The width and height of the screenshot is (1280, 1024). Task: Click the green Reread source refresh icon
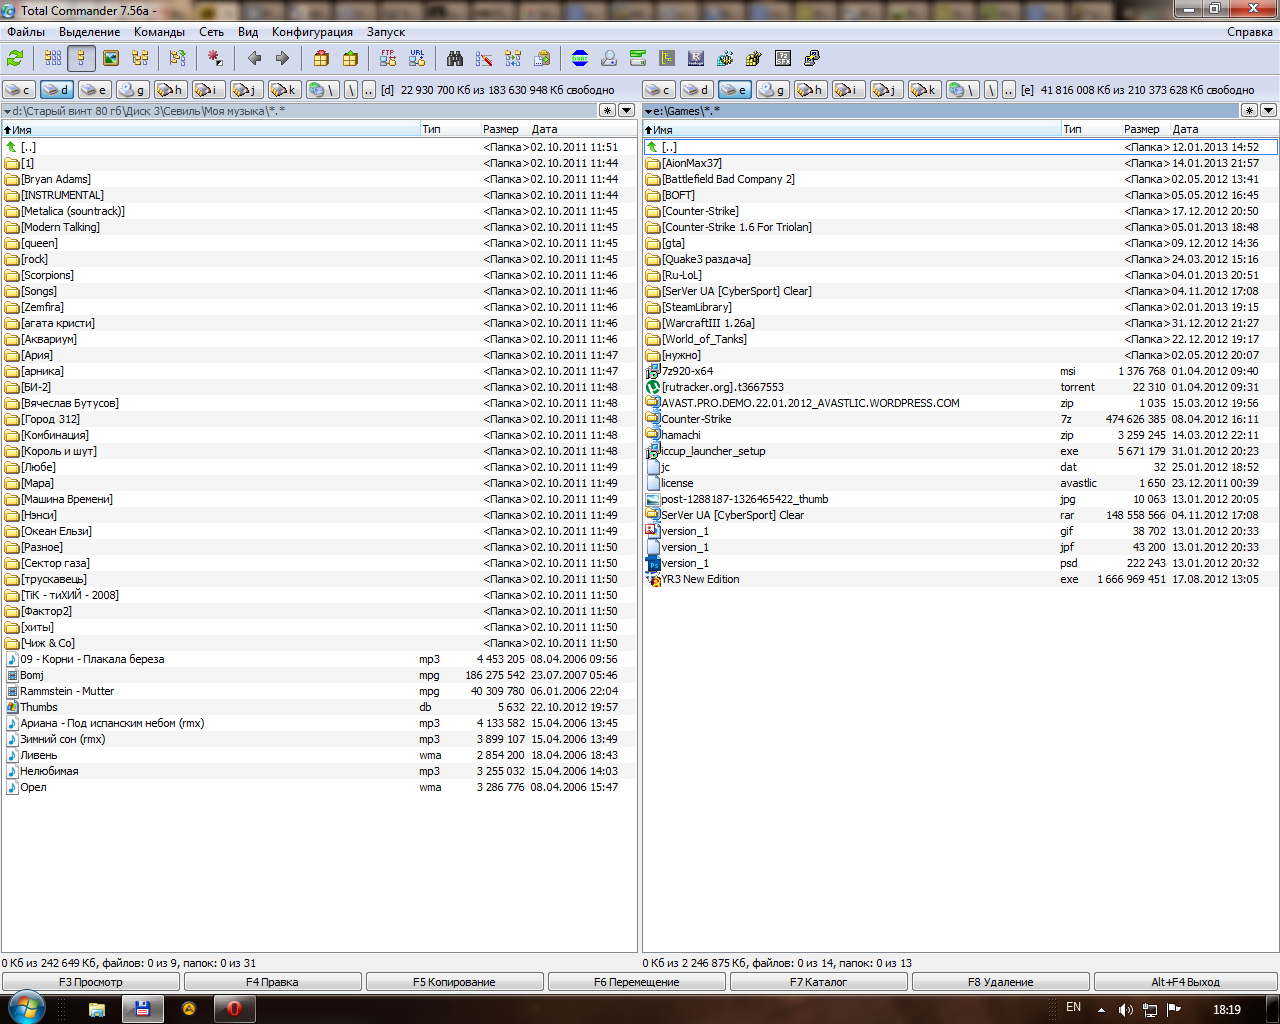(15, 58)
